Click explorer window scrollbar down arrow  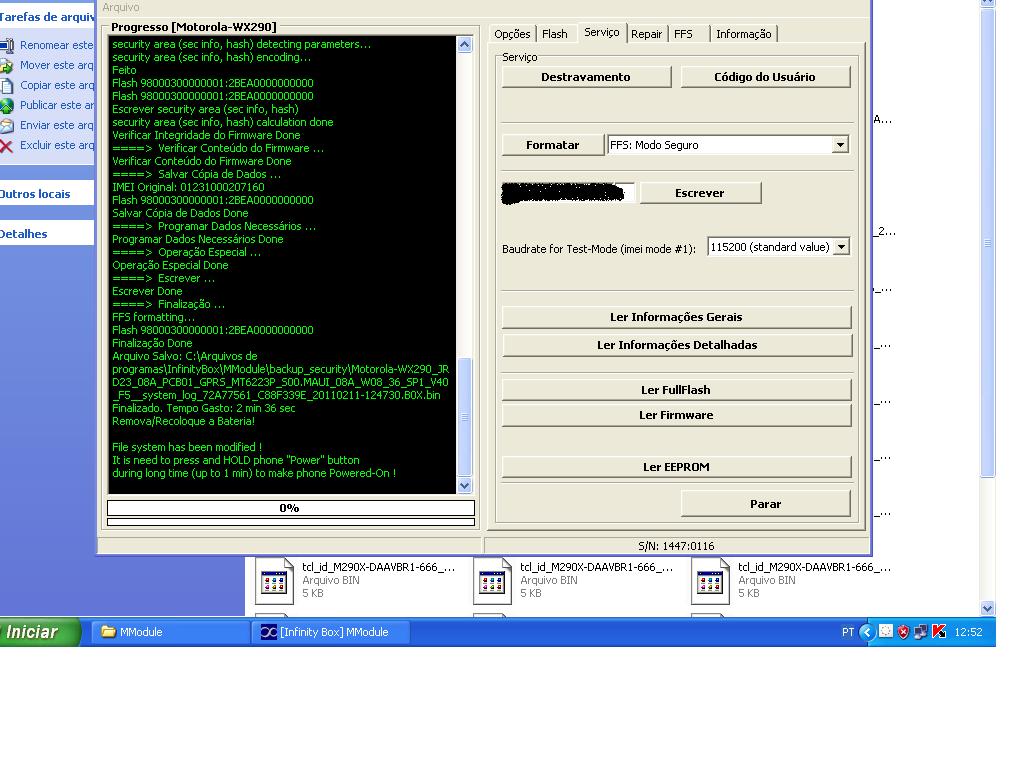pos(987,608)
